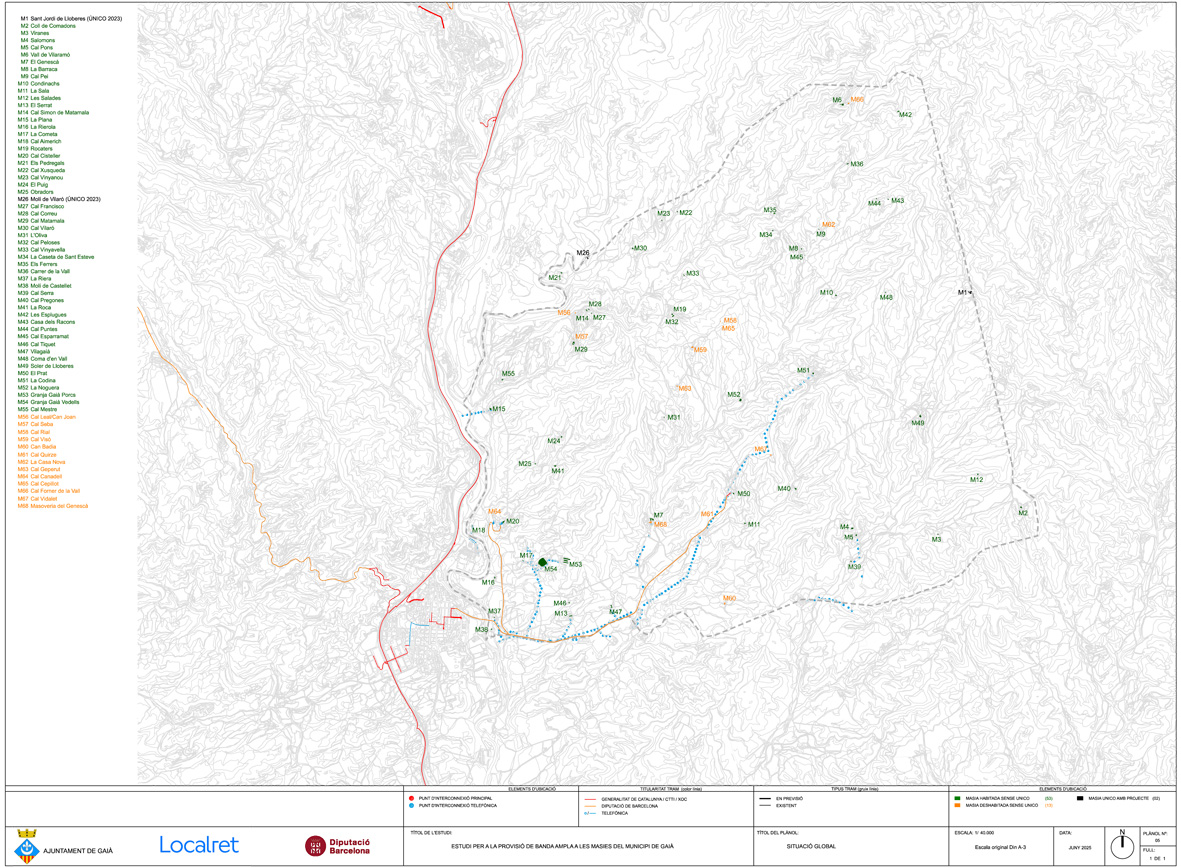
Task: Click the Localret logo
Action: tap(199, 845)
